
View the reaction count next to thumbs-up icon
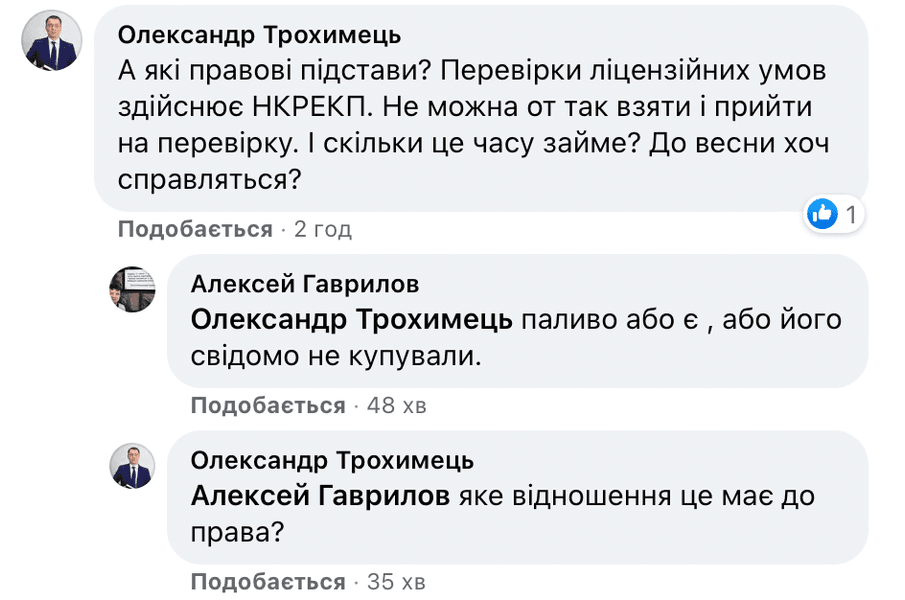coord(849,214)
